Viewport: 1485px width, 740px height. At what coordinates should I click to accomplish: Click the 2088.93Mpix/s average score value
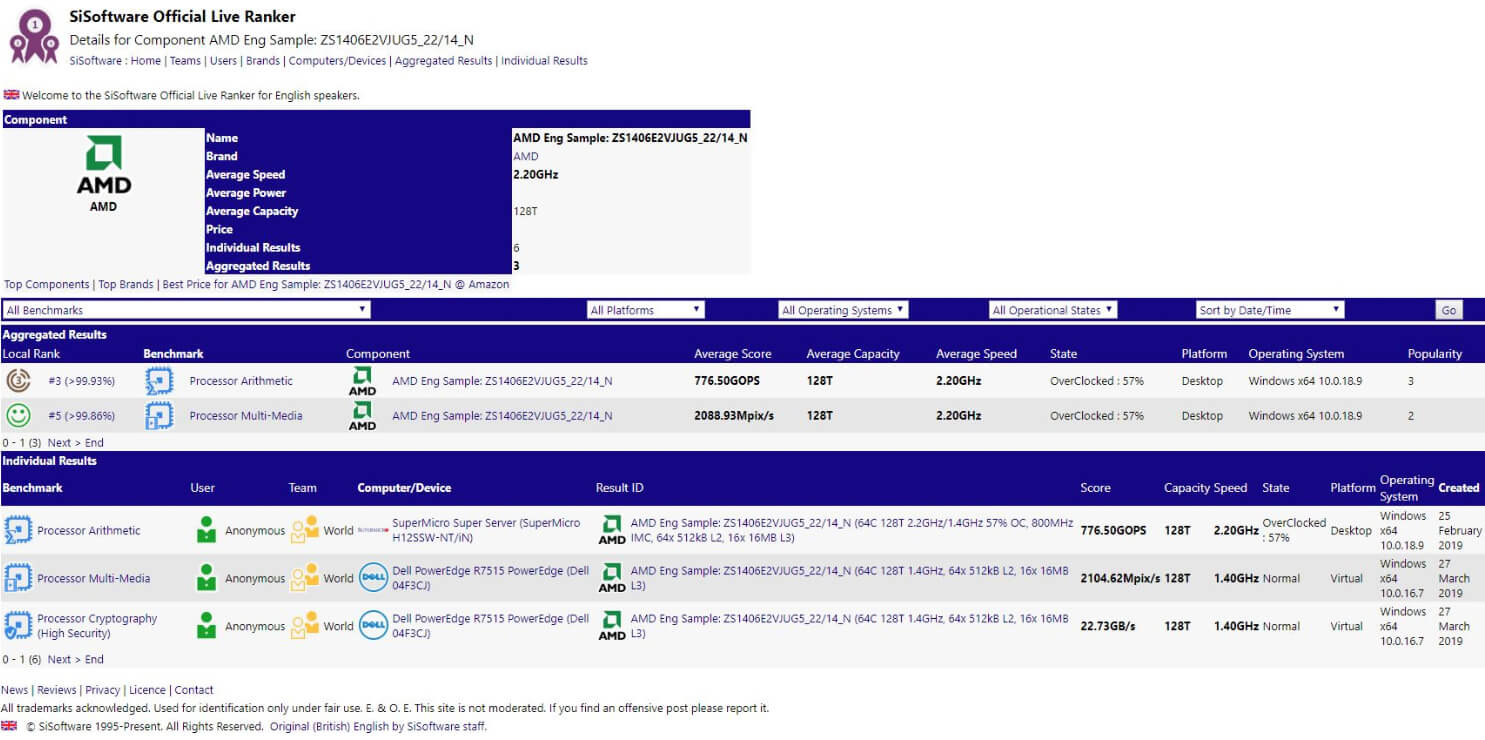pos(734,416)
